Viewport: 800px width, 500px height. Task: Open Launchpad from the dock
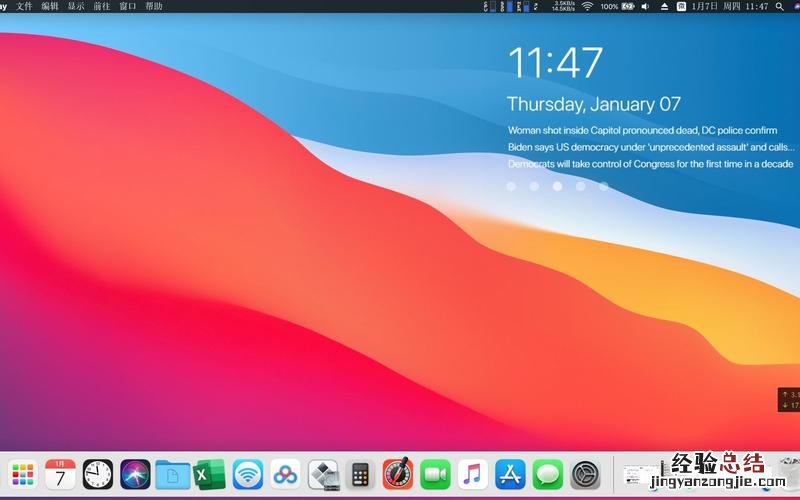click(23, 474)
